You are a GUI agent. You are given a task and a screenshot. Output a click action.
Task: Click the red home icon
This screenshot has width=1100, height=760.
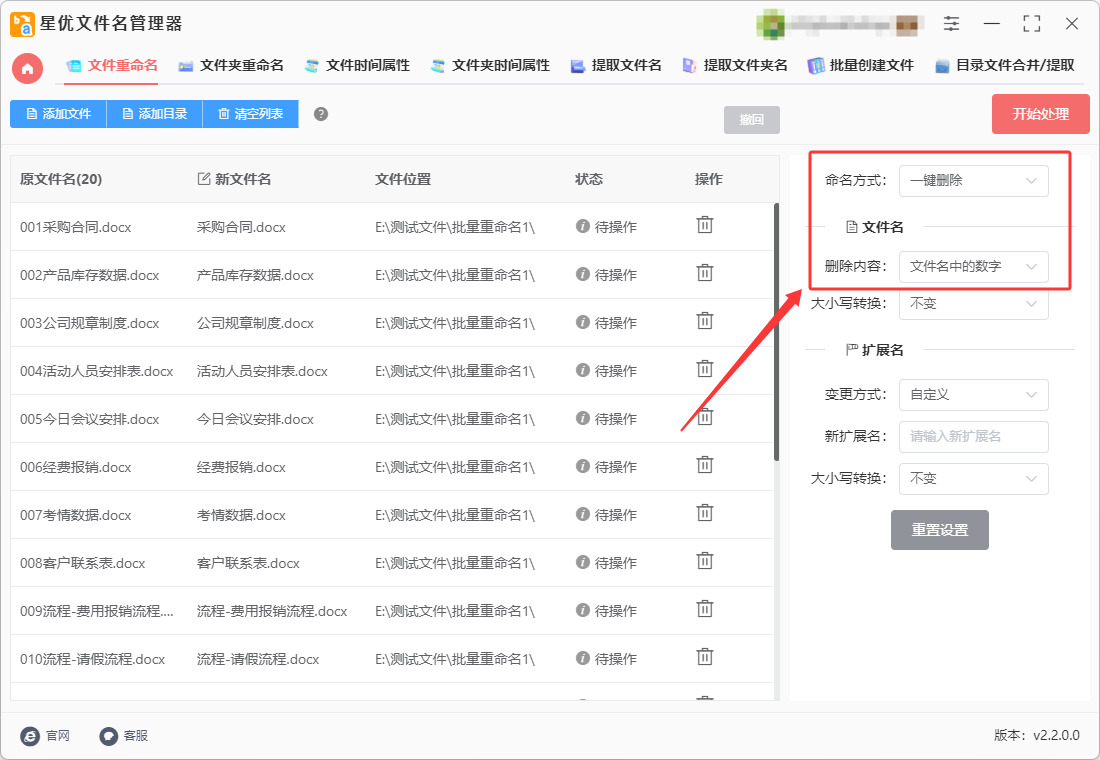pos(27,69)
